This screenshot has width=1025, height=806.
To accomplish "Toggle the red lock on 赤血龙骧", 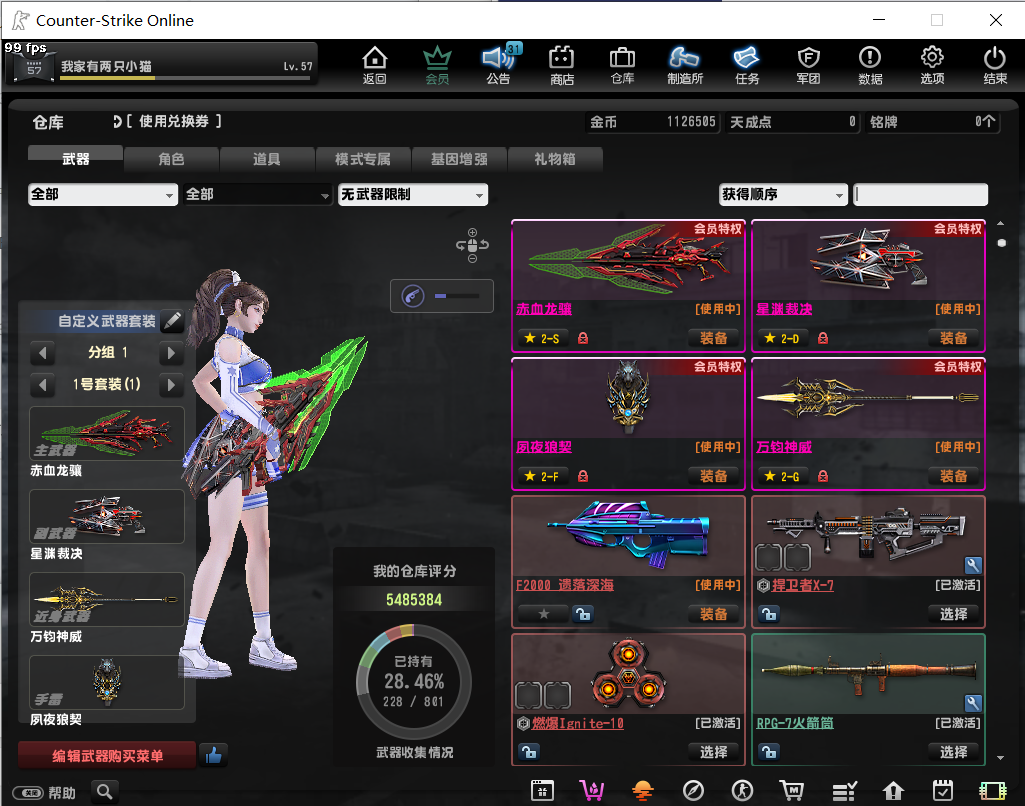I will pyautogui.click(x=583, y=338).
